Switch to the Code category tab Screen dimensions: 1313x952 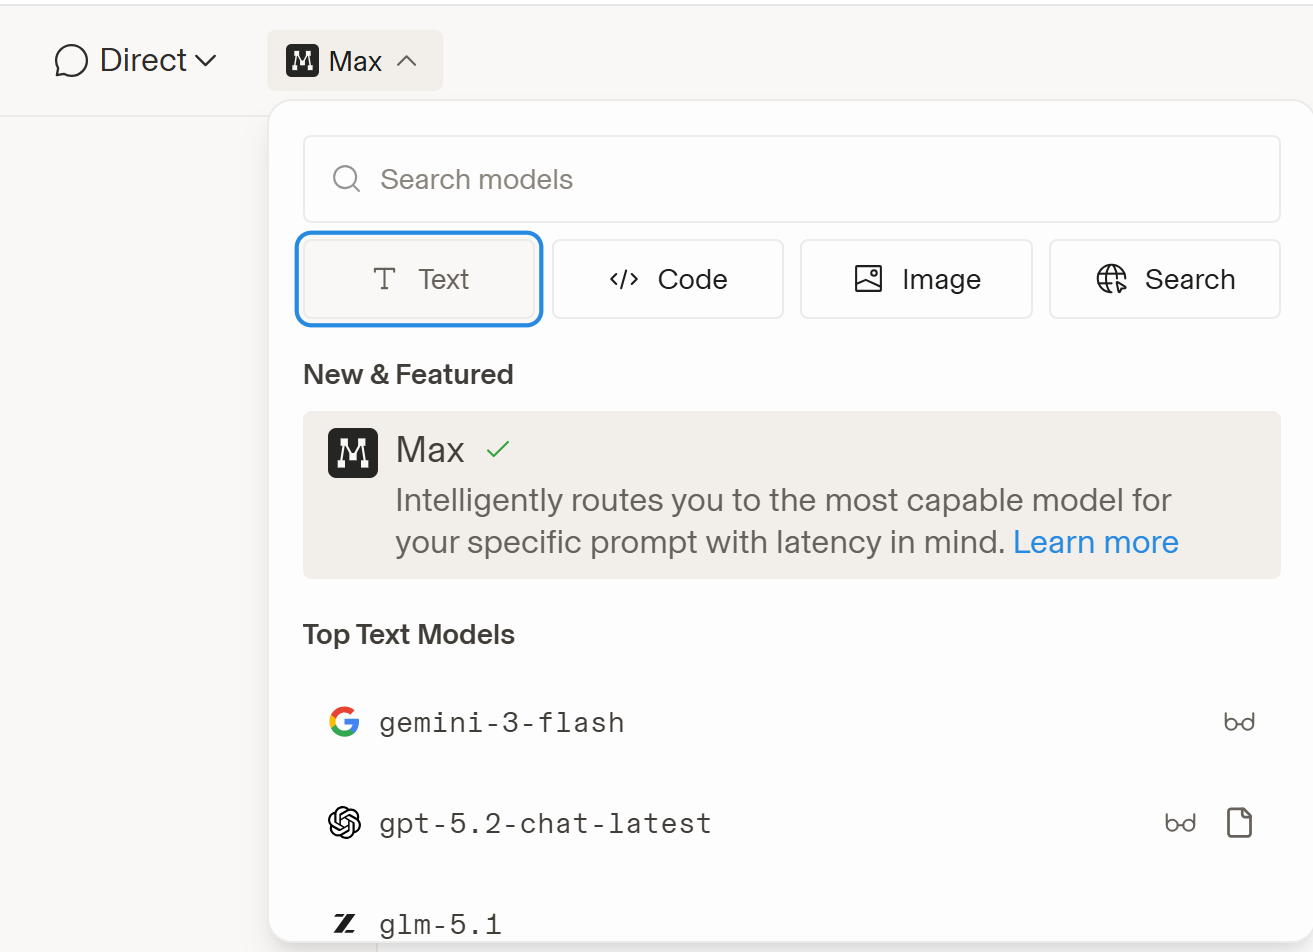pos(668,279)
